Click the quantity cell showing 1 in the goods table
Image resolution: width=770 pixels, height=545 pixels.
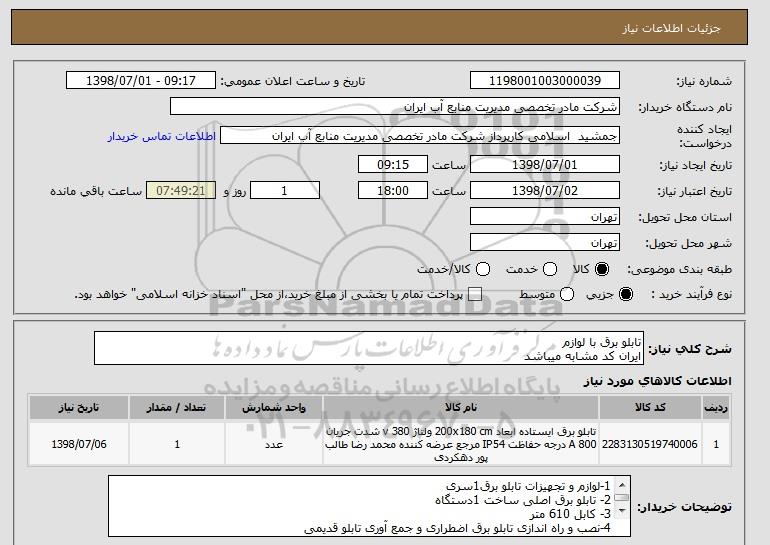177,444
